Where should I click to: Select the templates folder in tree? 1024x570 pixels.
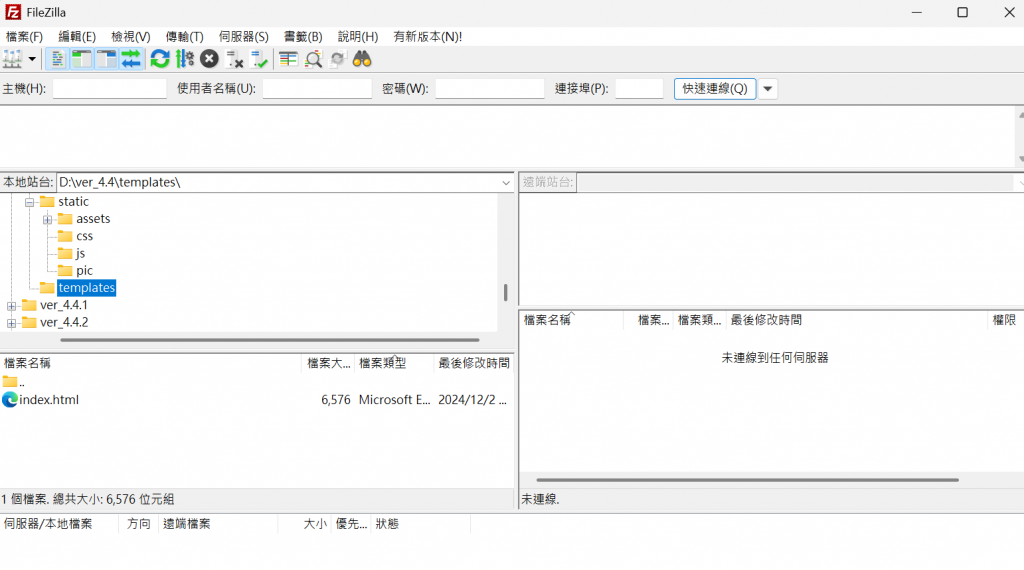tap(86, 288)
